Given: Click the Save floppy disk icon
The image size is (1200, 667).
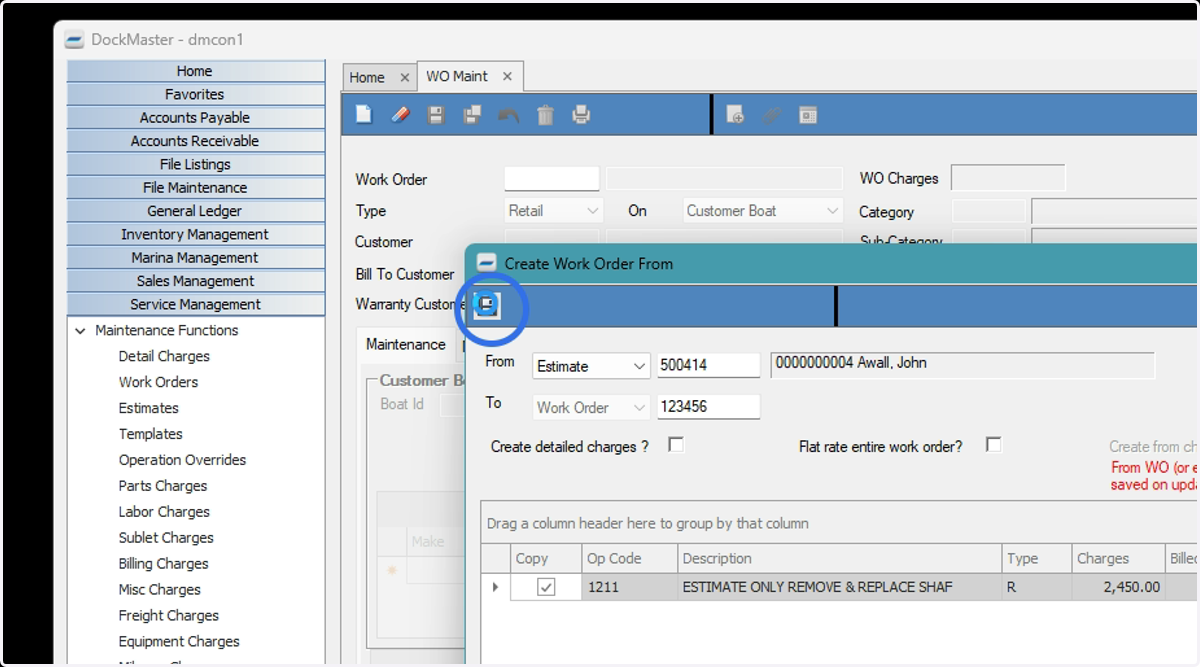Looking at the screenshot, I should point(436,115).
